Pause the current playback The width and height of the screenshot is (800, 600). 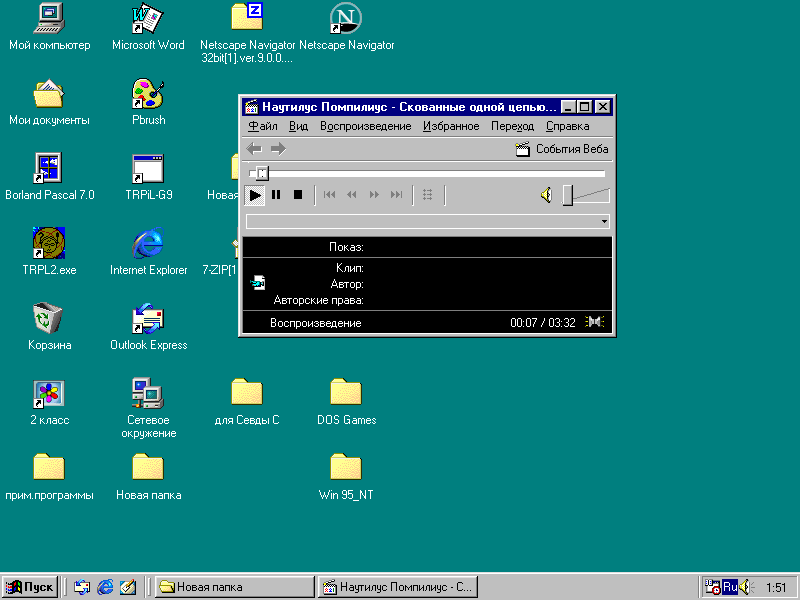(275, 195)
